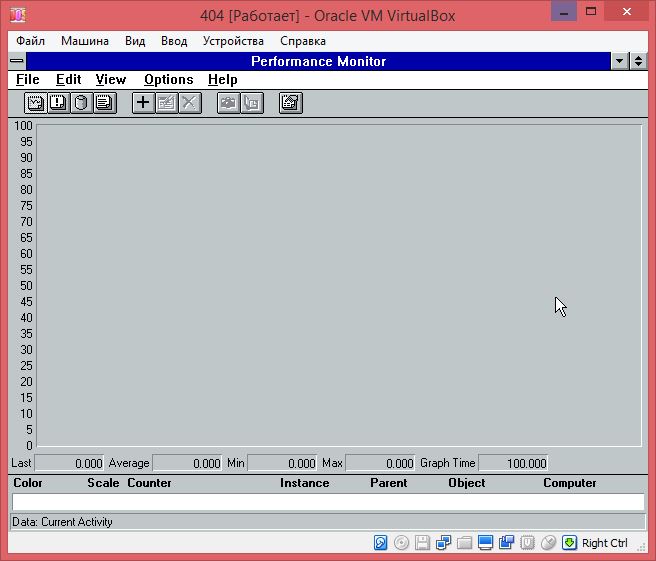Open the Машина menu in VirtualBox
The width and height of the screenshot is (656, 561).
[x=85, y=41]
